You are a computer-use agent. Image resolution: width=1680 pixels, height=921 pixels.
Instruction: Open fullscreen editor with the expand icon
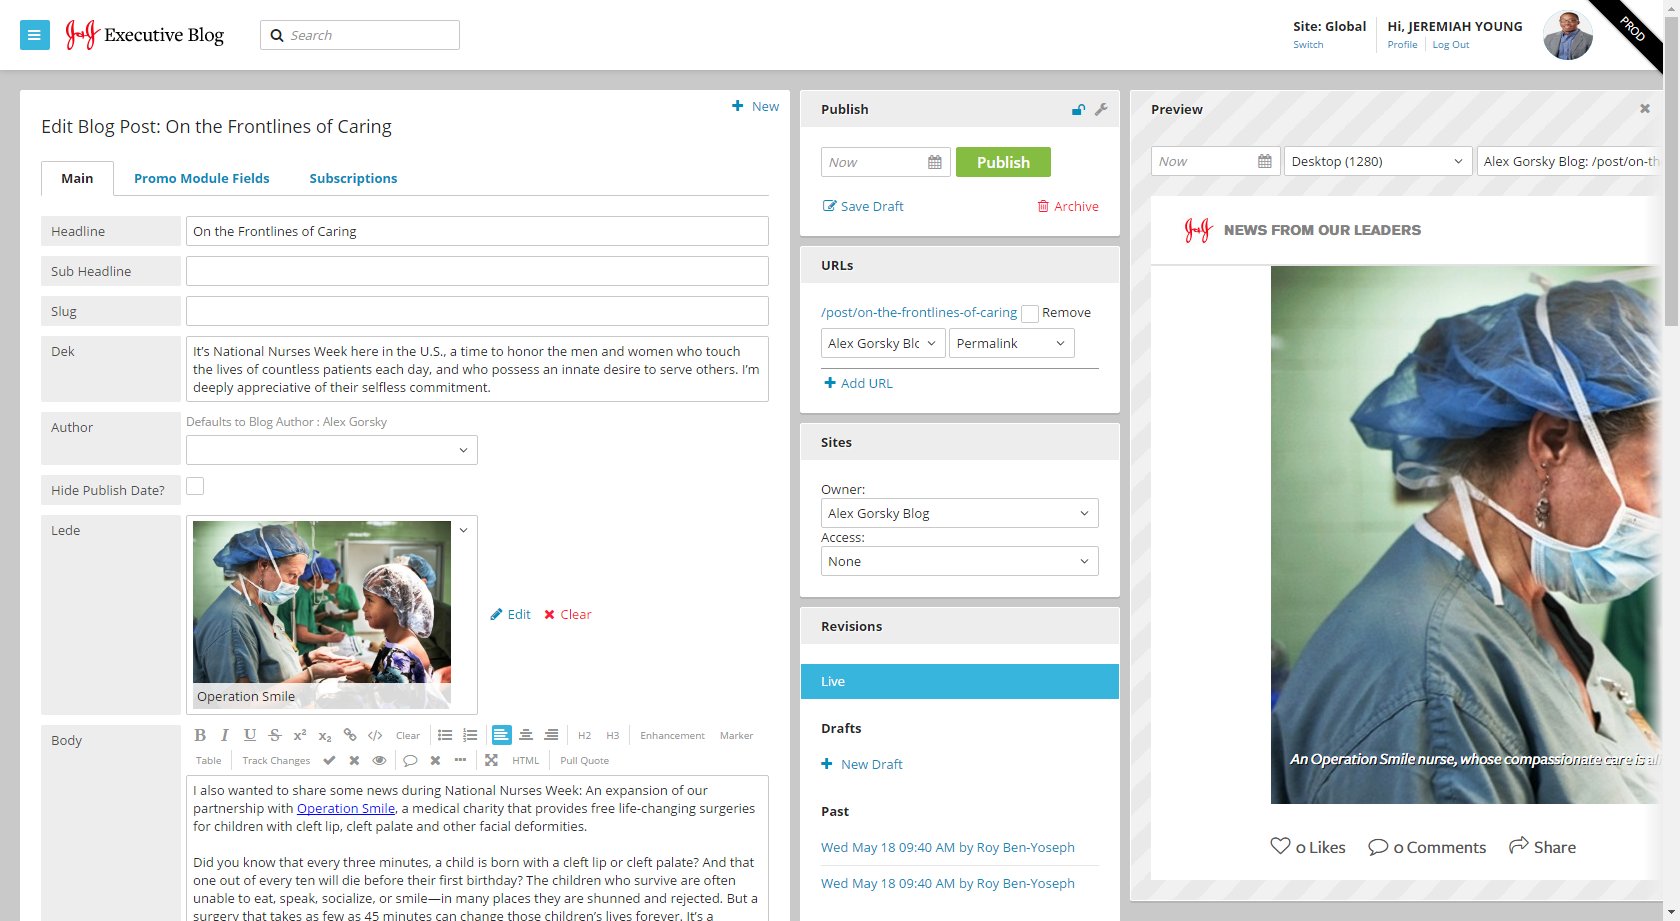pyautogui.click(x=491, y=760)
